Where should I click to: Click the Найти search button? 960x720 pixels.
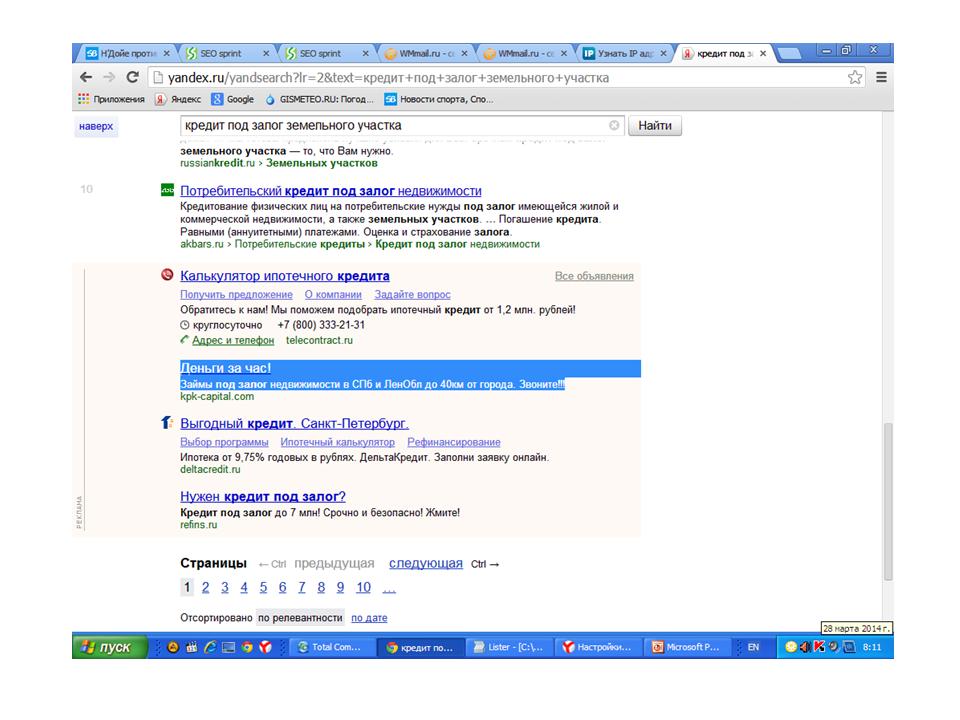655,126
